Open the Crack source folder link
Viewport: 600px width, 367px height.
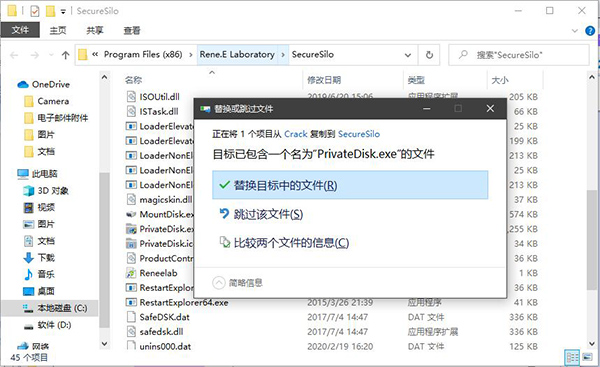296,134
